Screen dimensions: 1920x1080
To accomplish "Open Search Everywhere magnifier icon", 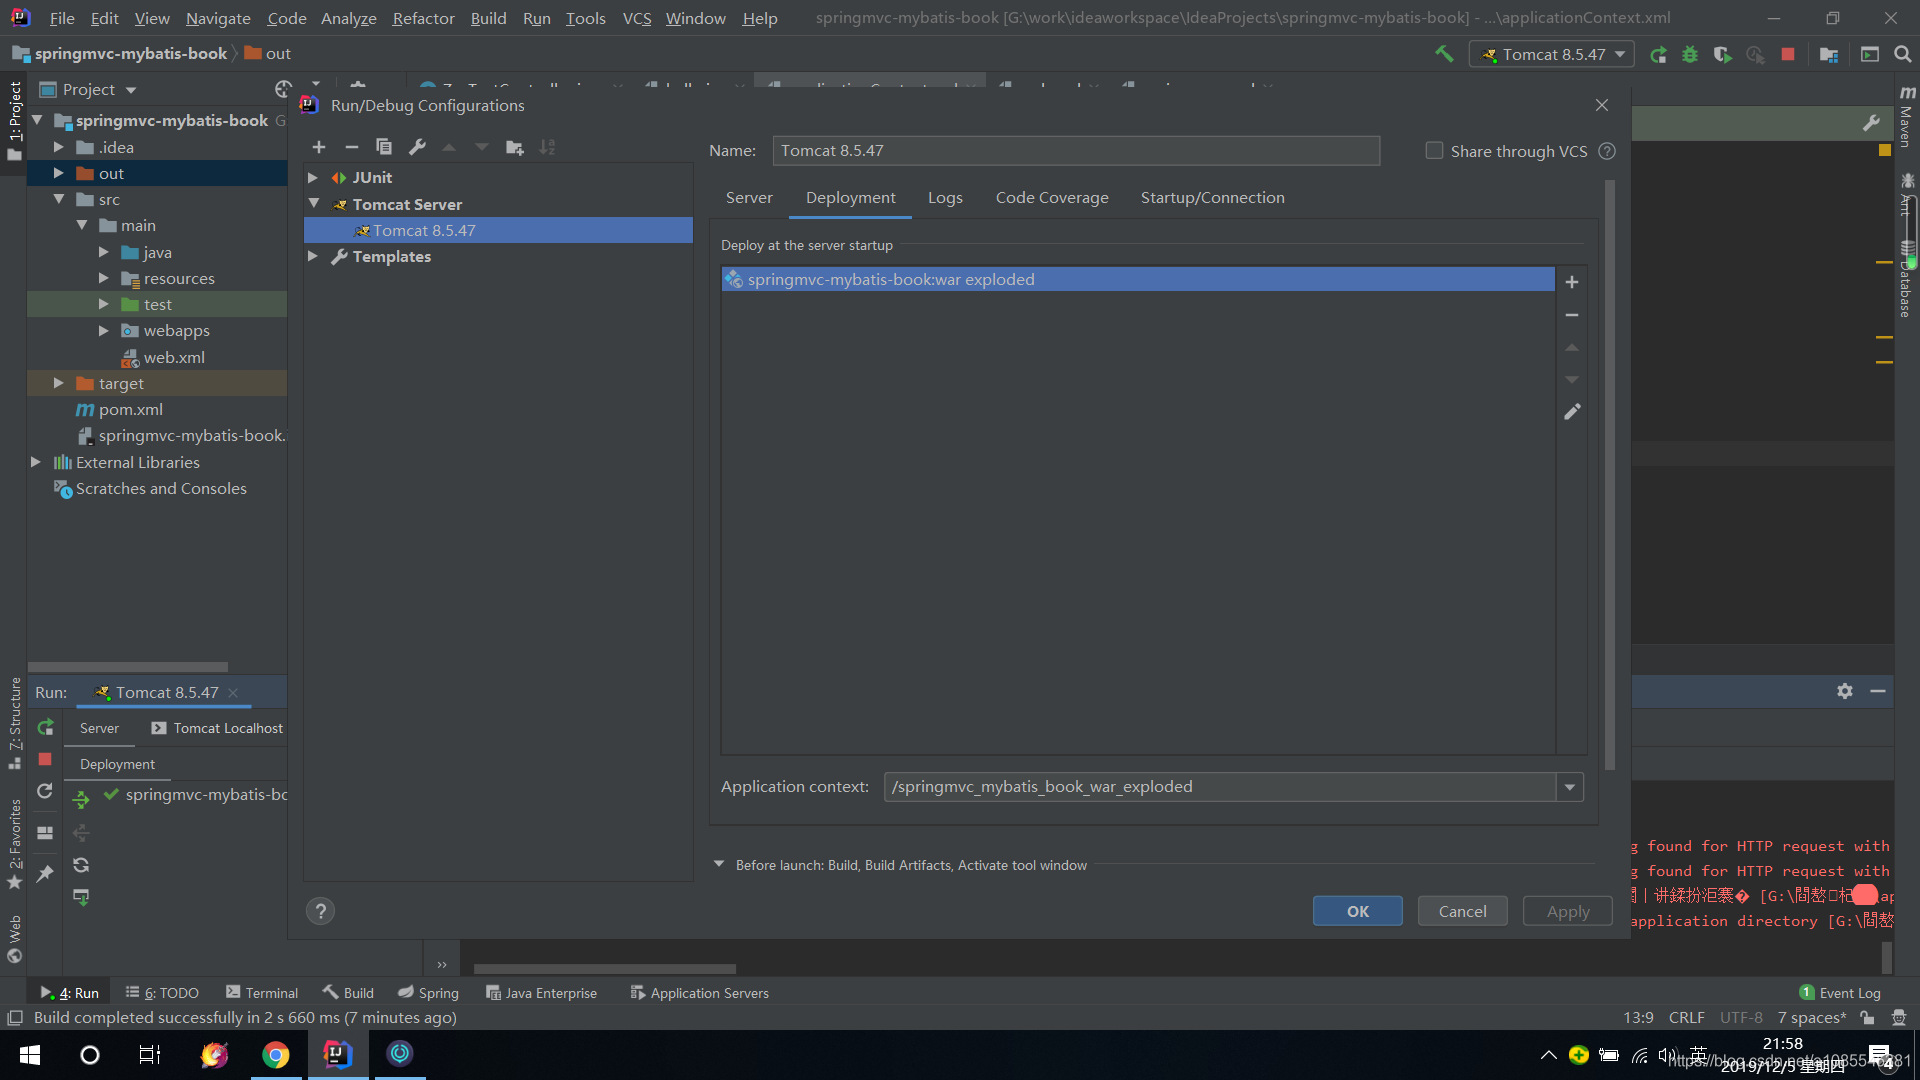I will [x=1902, y=54].
